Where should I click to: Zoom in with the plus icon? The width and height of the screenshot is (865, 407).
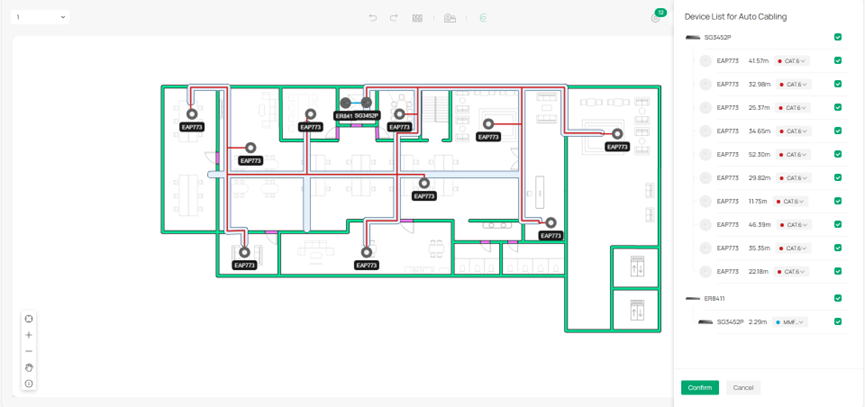click(x=29, y=335)
